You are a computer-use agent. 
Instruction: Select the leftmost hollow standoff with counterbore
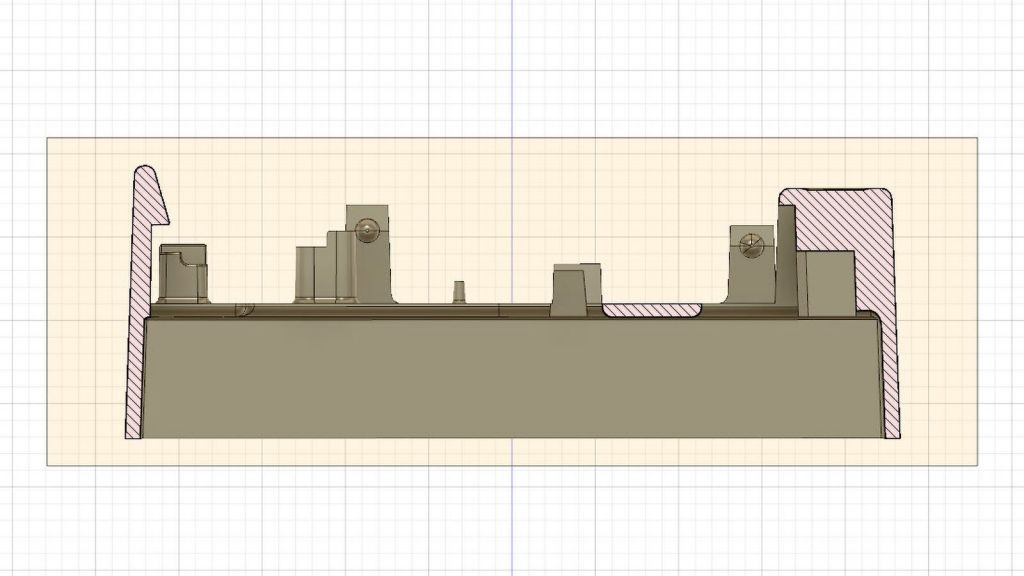pyautogui.click(x=182, y=270)
